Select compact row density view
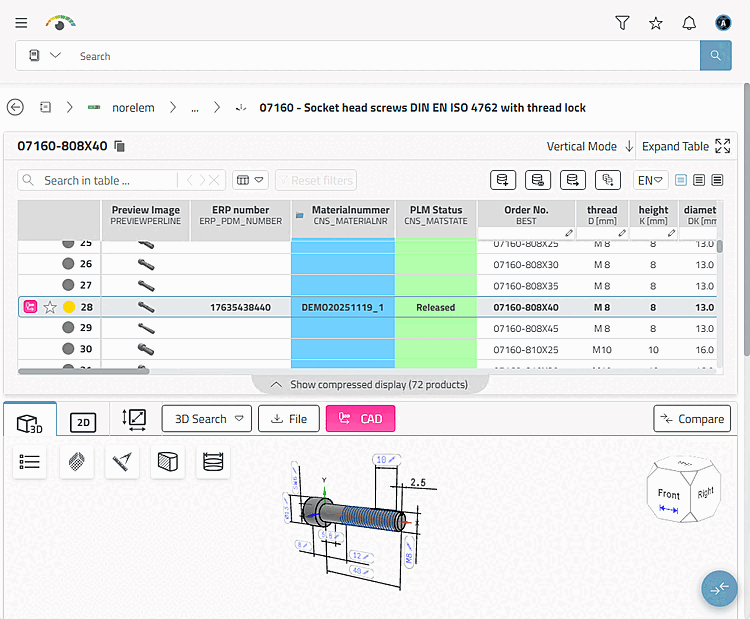Screen dimensions: 750x619 [x=681, y=180]
